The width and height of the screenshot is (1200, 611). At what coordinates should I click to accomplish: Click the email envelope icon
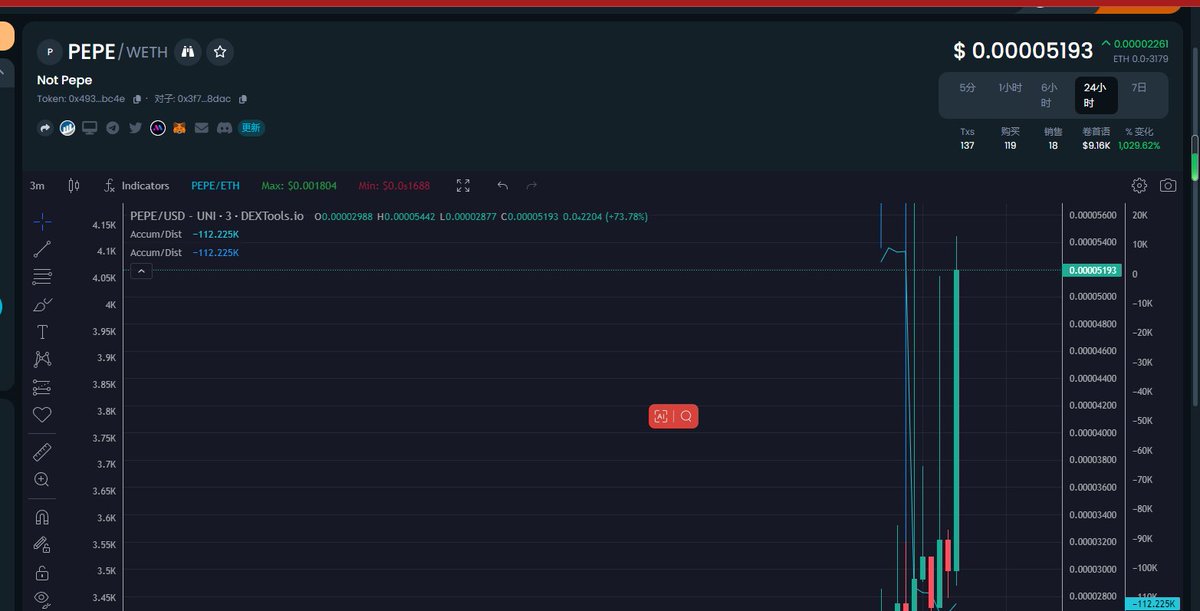point(202,128)
